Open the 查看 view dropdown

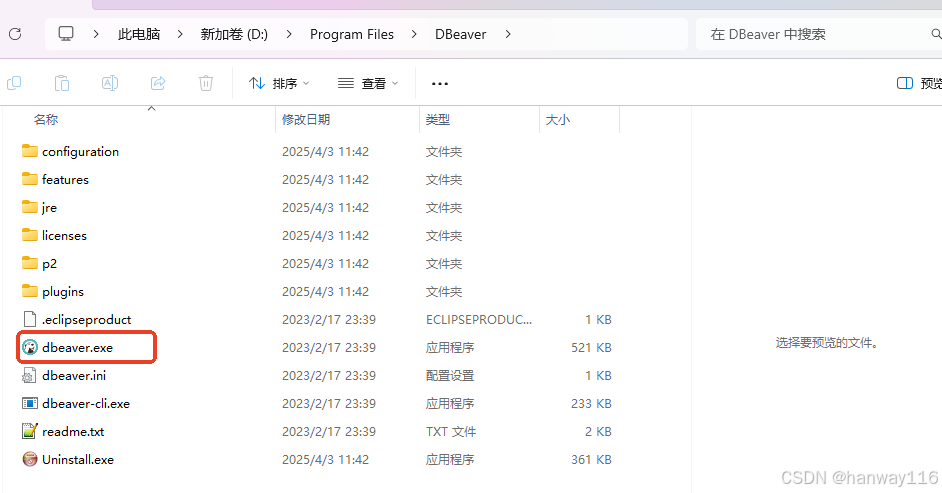(x=368, y=83)
